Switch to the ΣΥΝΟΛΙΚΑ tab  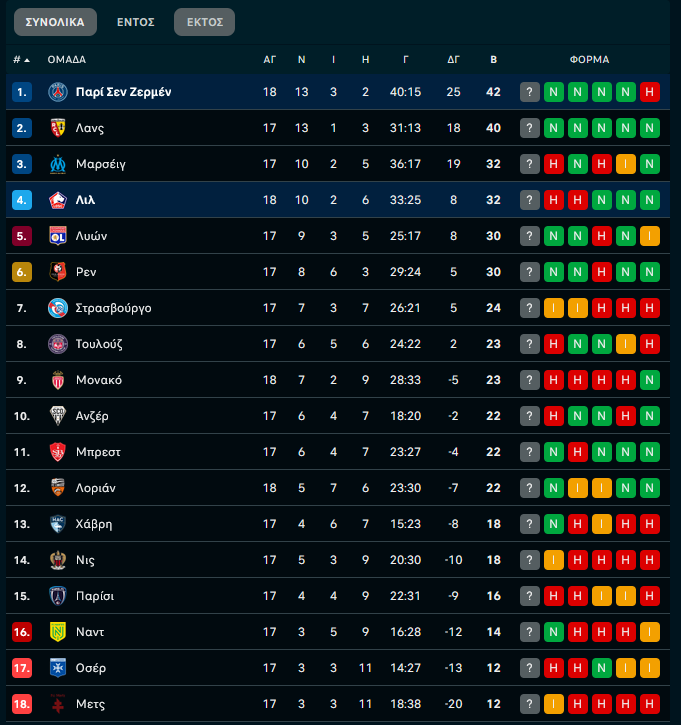tap(54, 22)
